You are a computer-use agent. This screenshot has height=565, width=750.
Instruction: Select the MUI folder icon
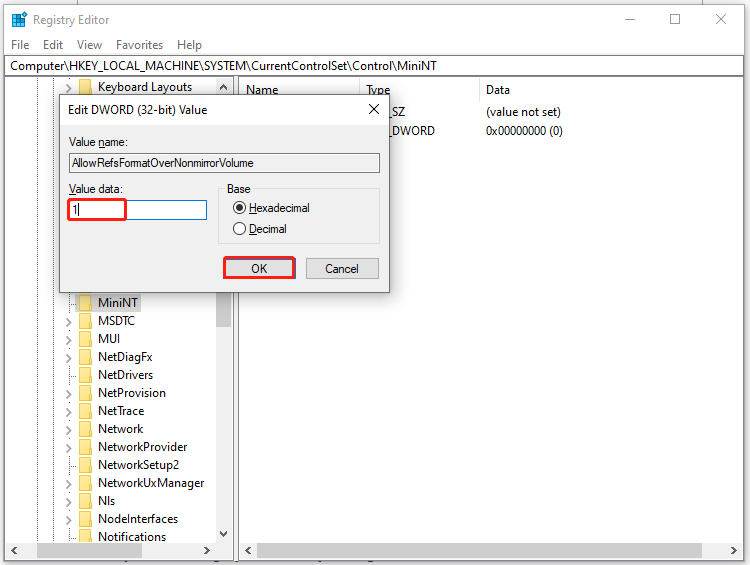point(86,339)
